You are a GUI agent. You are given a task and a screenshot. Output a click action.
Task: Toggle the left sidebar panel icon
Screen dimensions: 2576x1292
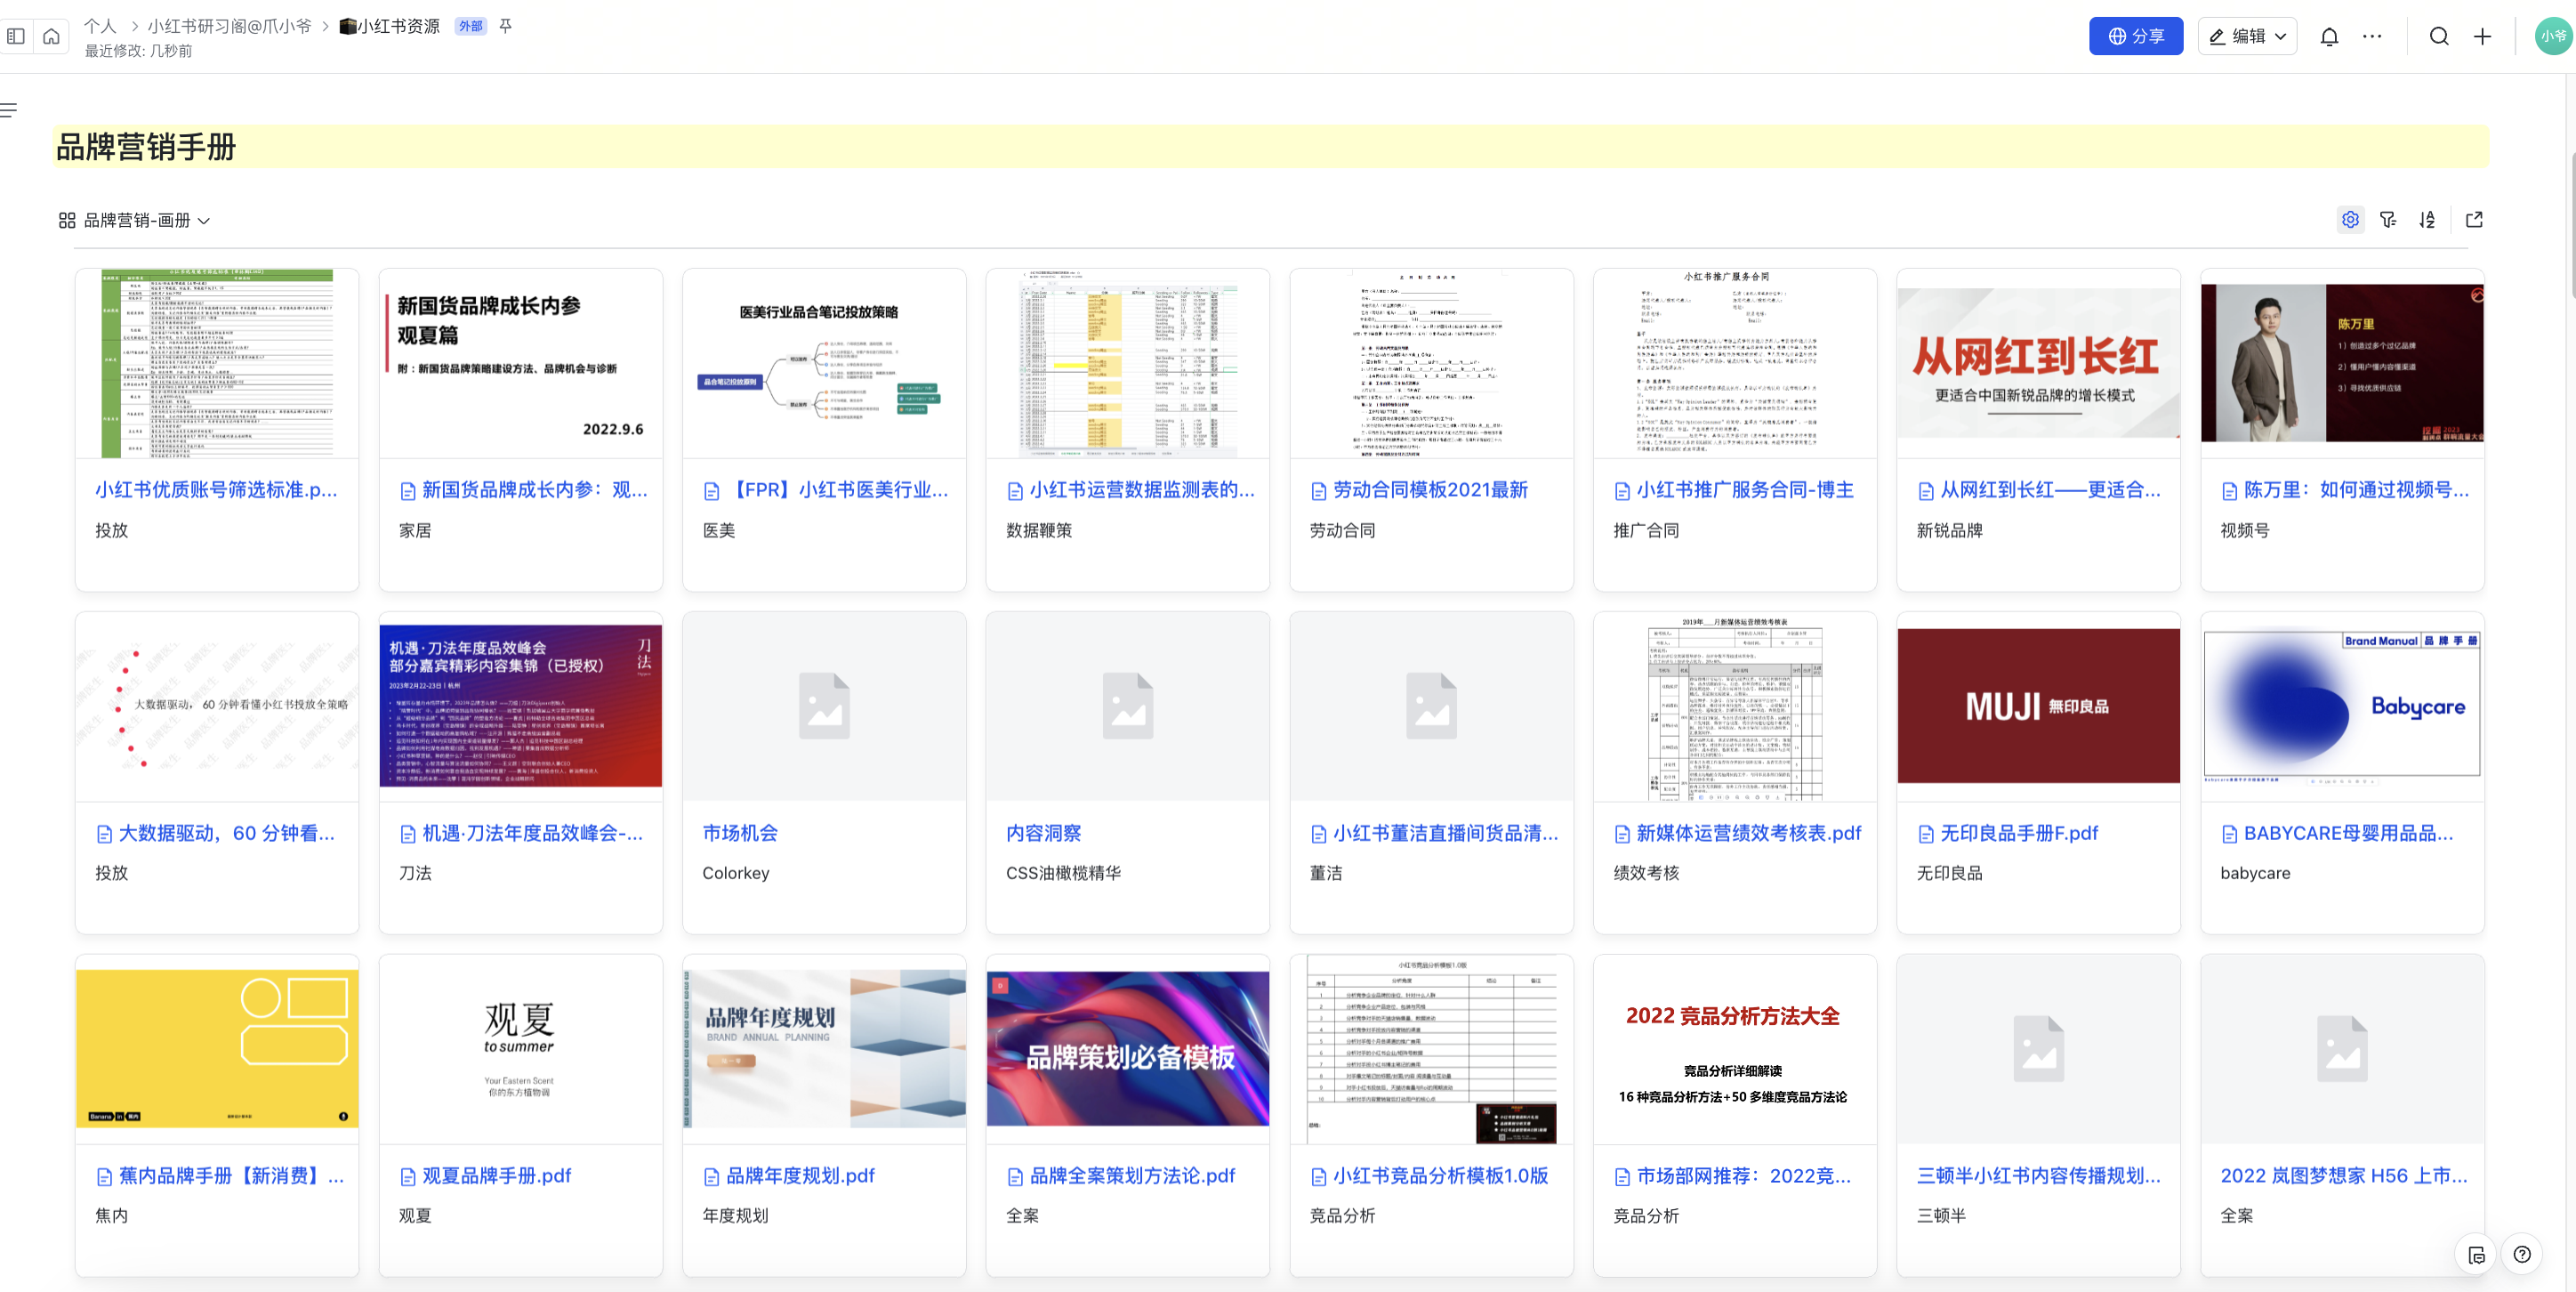(x=16, y=37)
